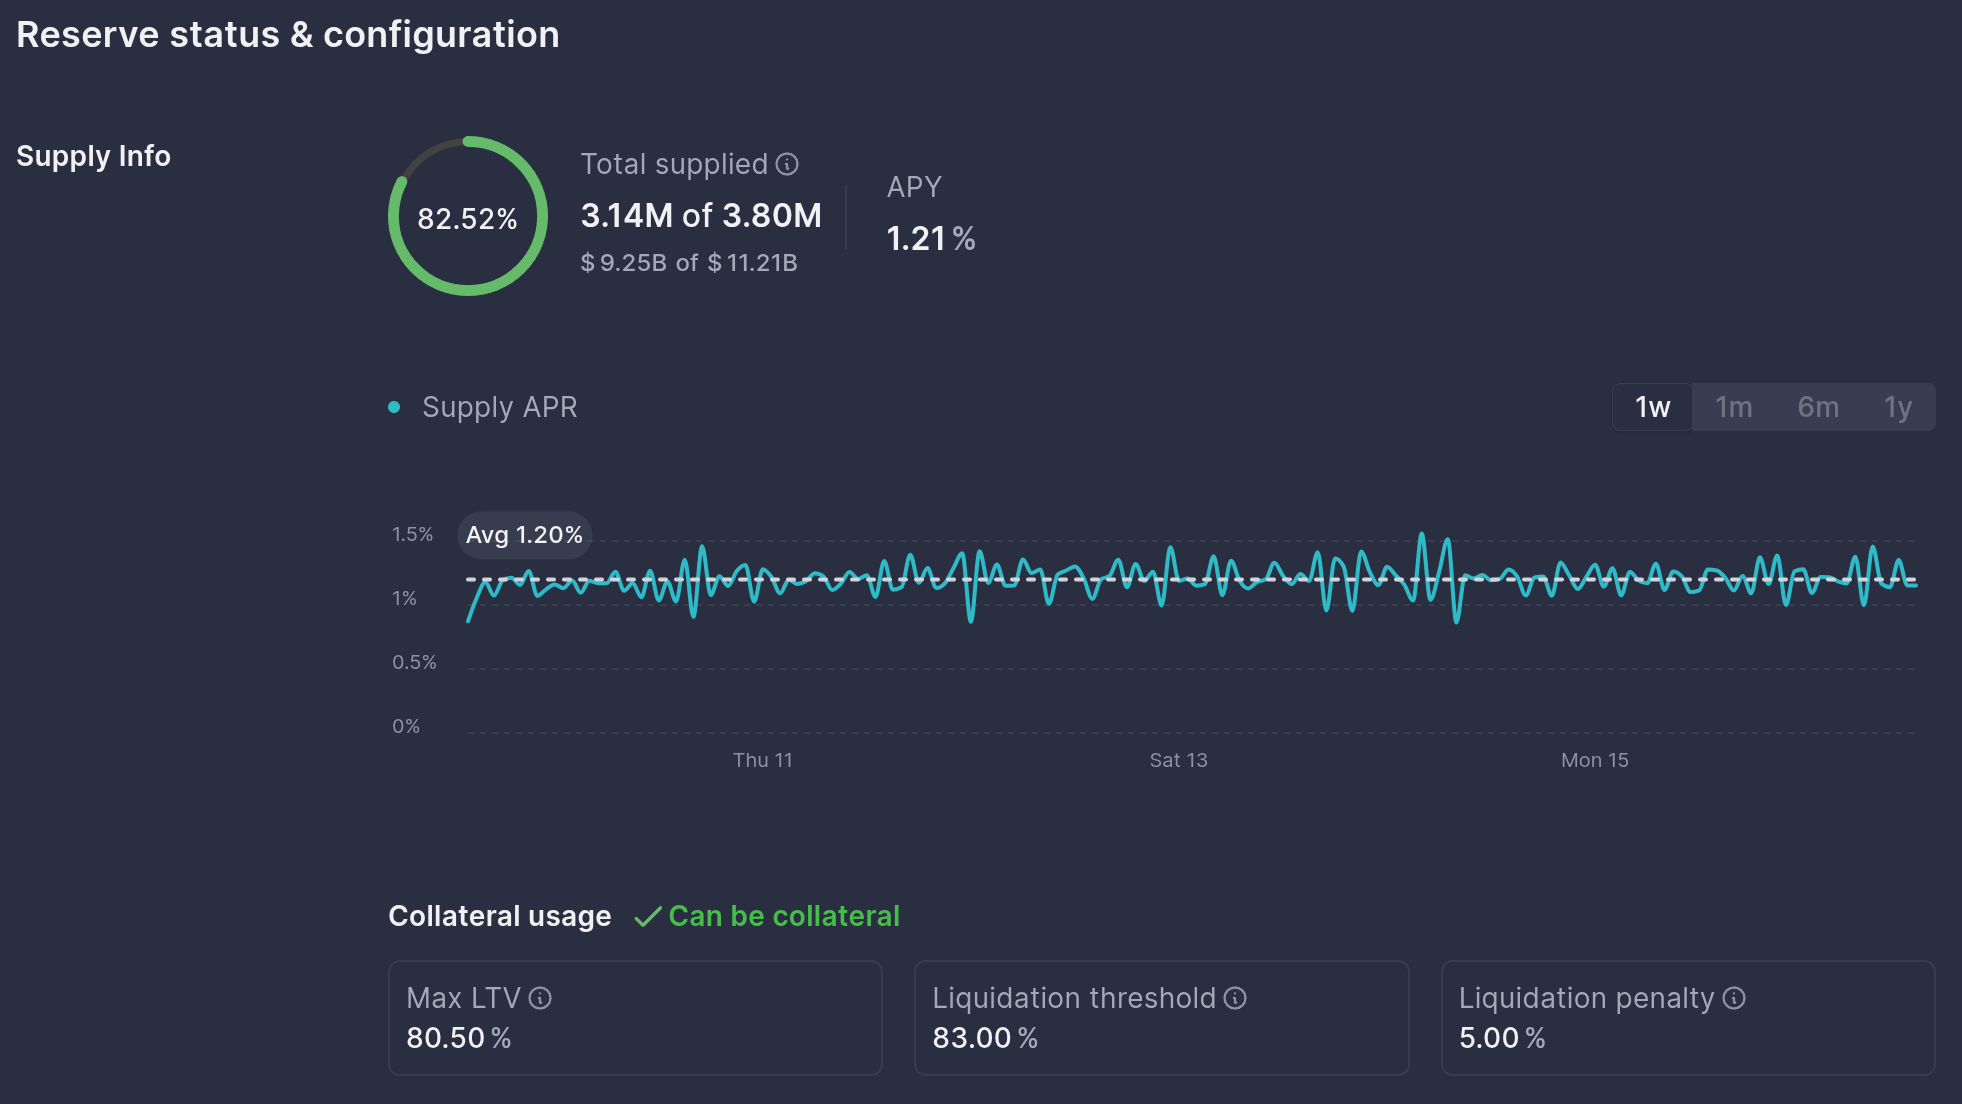The width and height of the screenshot is (1962, 1104).
Task: Switch chart range to 1m
Action: point(1733,407)
